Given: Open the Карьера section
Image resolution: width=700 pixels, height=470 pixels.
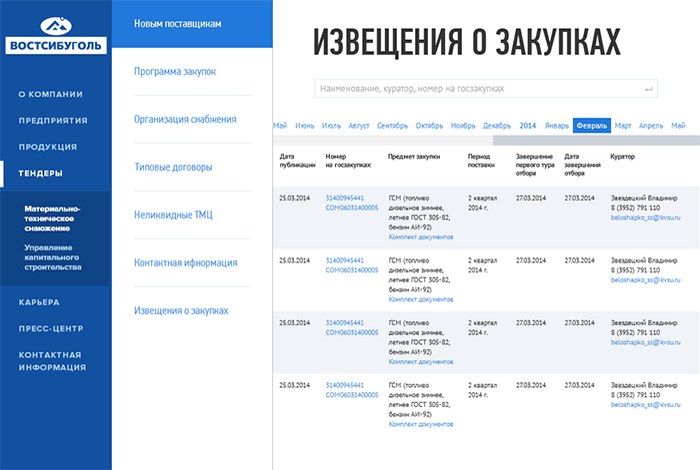Looking at the screenshot, I should coord(39,302).
